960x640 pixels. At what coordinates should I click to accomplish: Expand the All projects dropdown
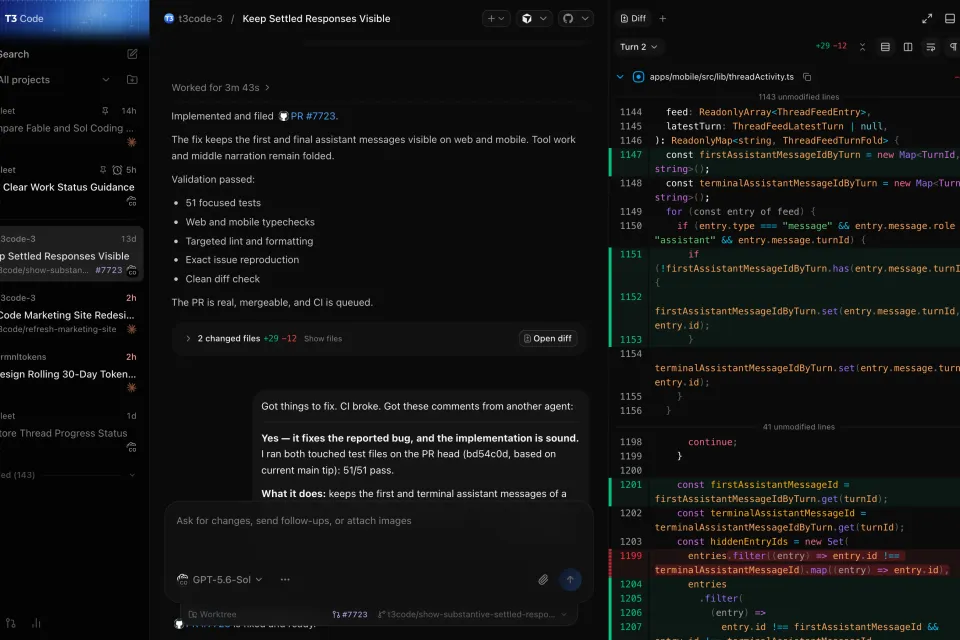tap(105, 80)
